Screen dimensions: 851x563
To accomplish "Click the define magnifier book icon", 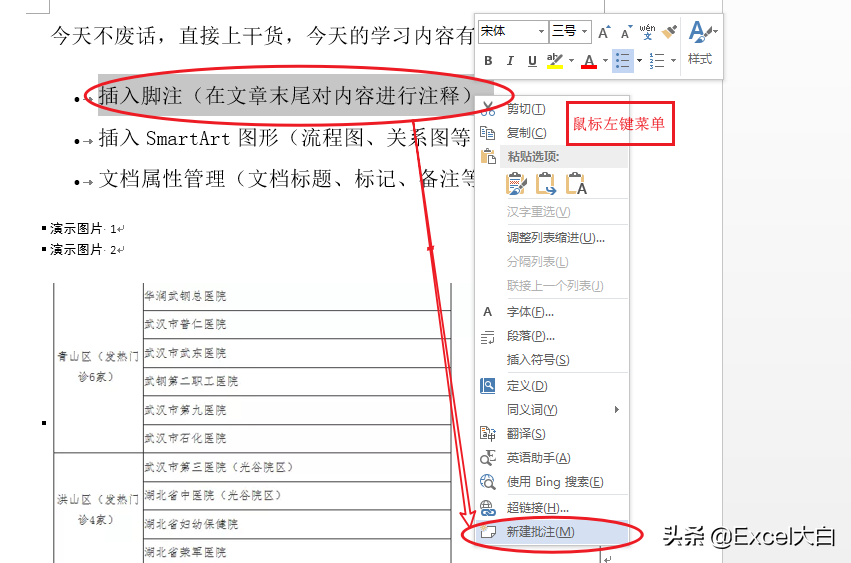I will pyautogui.click(x=487, y=385).
